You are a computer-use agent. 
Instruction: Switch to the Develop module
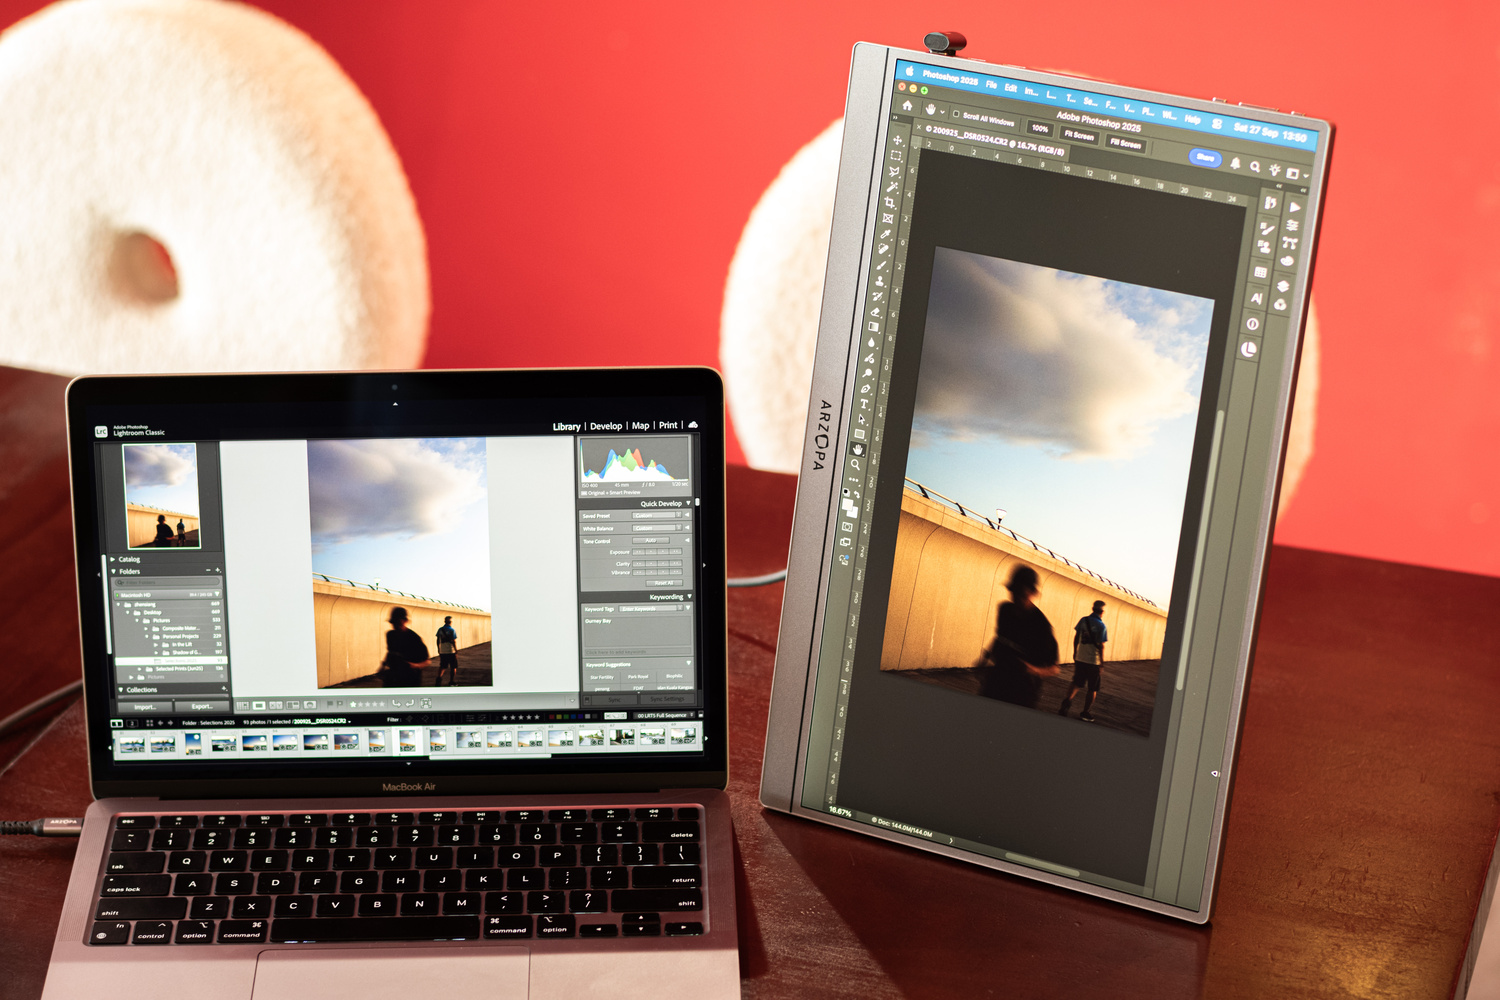pos(605,426)
